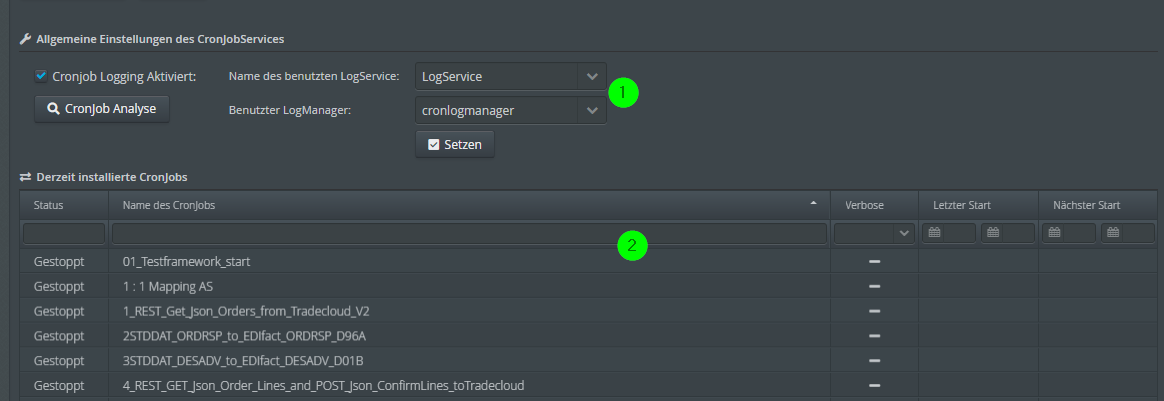Sort by the Status column header
Viewport: 1164px width, 401px height.
coord(49,205)
